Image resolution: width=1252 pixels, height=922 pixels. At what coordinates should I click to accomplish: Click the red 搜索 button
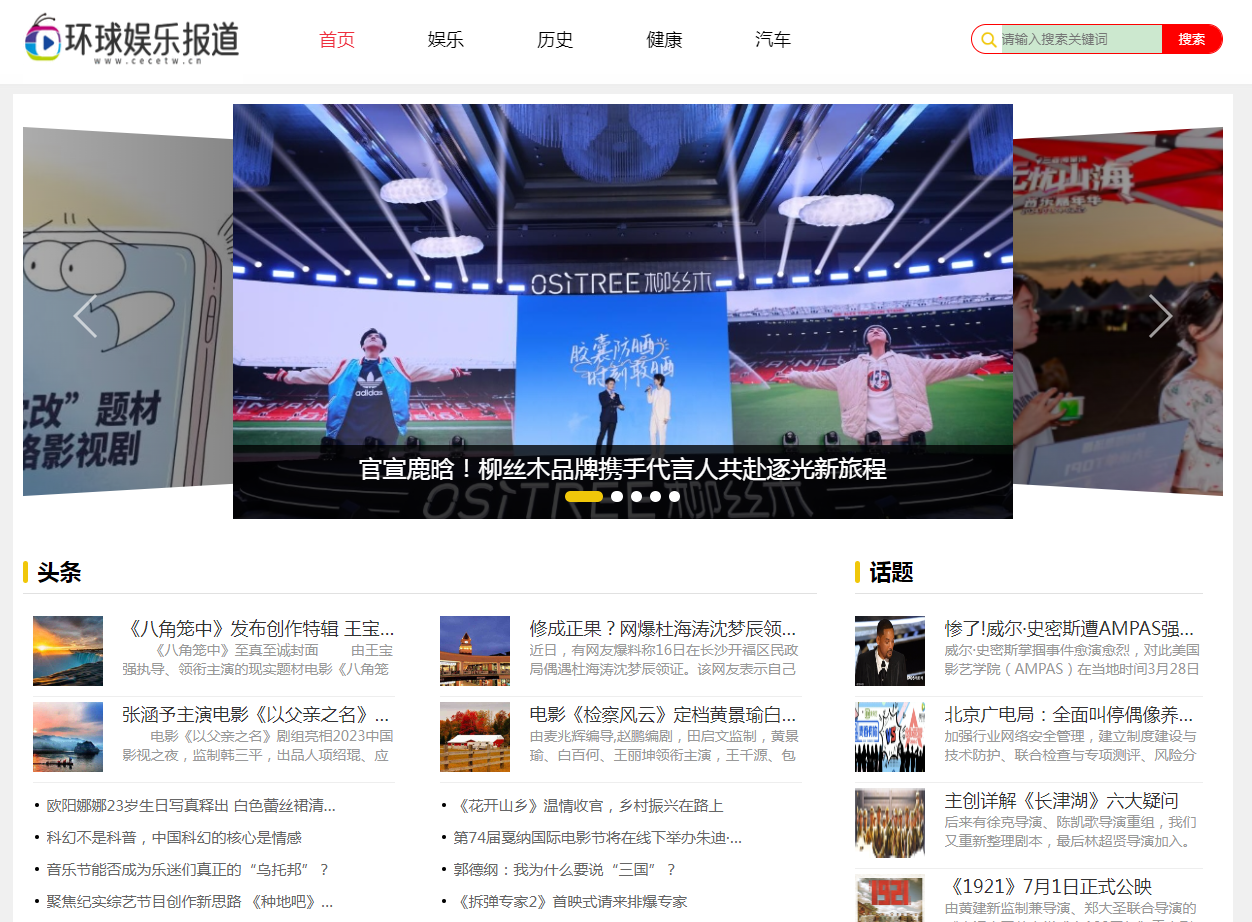point(1192,39)
